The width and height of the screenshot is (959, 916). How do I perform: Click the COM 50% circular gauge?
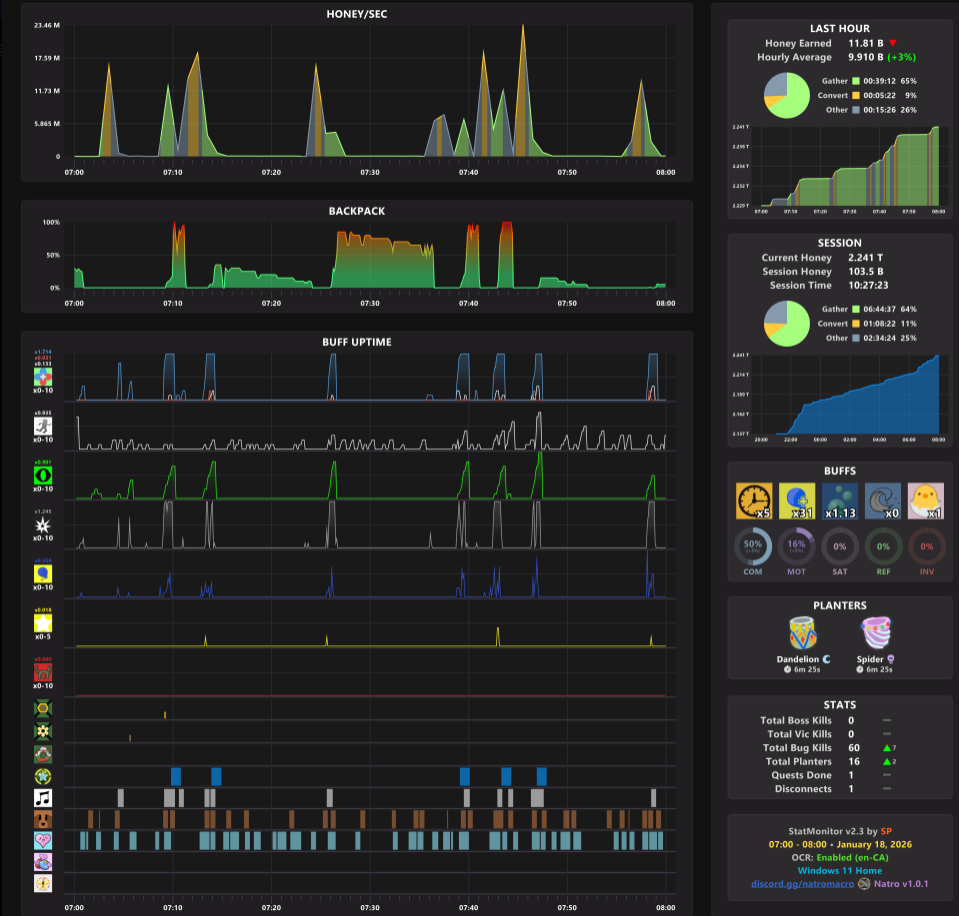tap(753, 546)
